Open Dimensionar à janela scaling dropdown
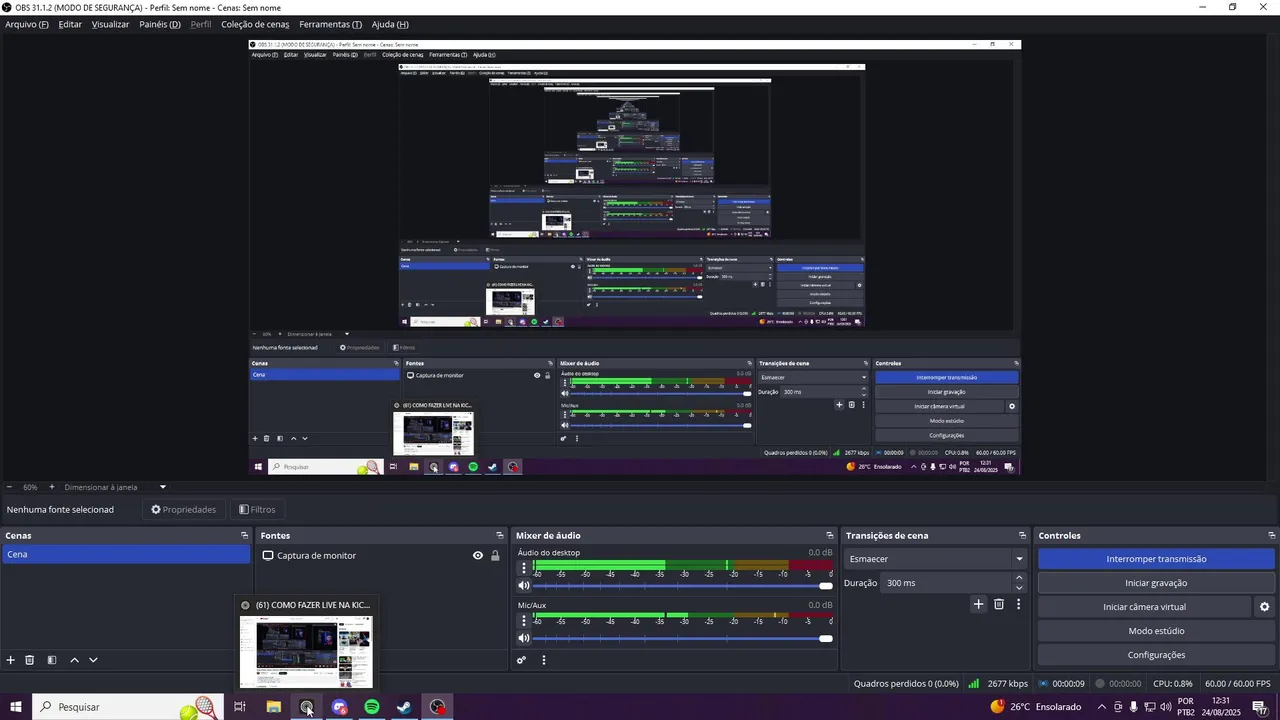 click(x=115, y=487)
